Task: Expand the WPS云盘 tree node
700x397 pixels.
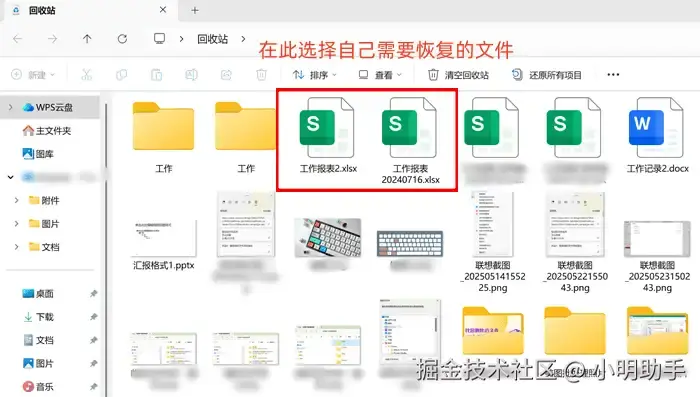Action: [11, 107]
